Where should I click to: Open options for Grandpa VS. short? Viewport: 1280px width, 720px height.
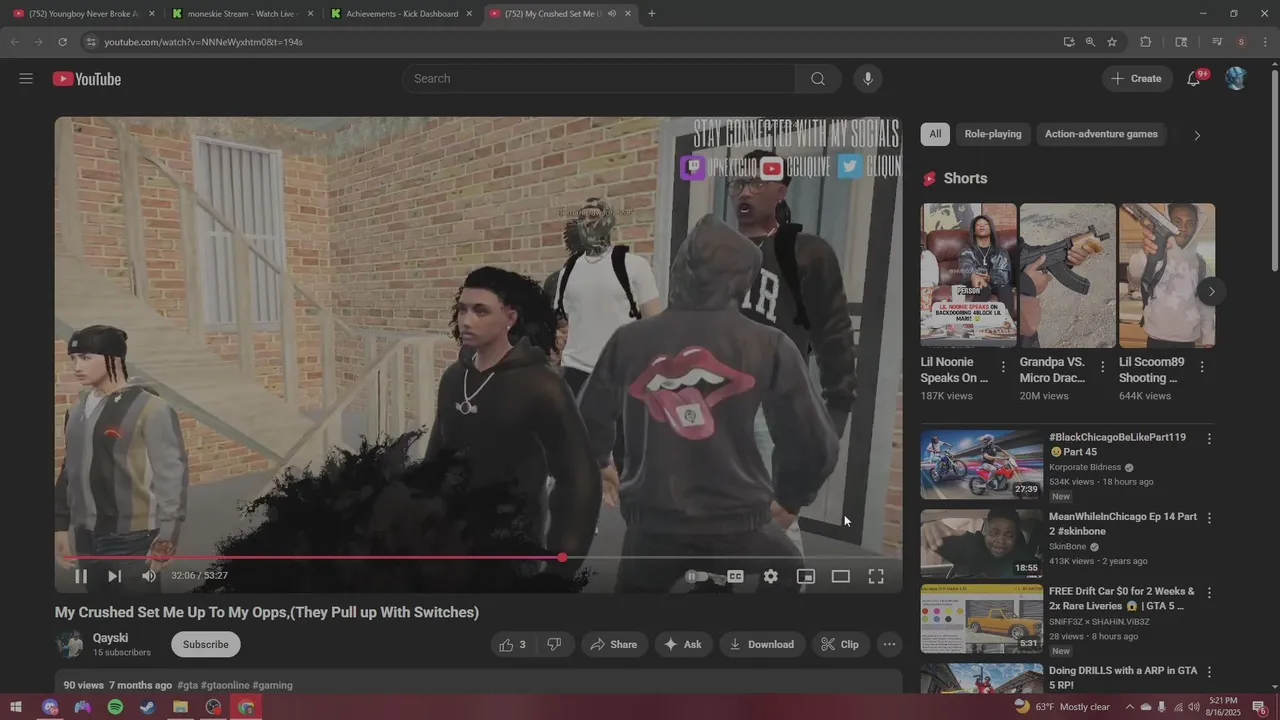(1103, 367)
